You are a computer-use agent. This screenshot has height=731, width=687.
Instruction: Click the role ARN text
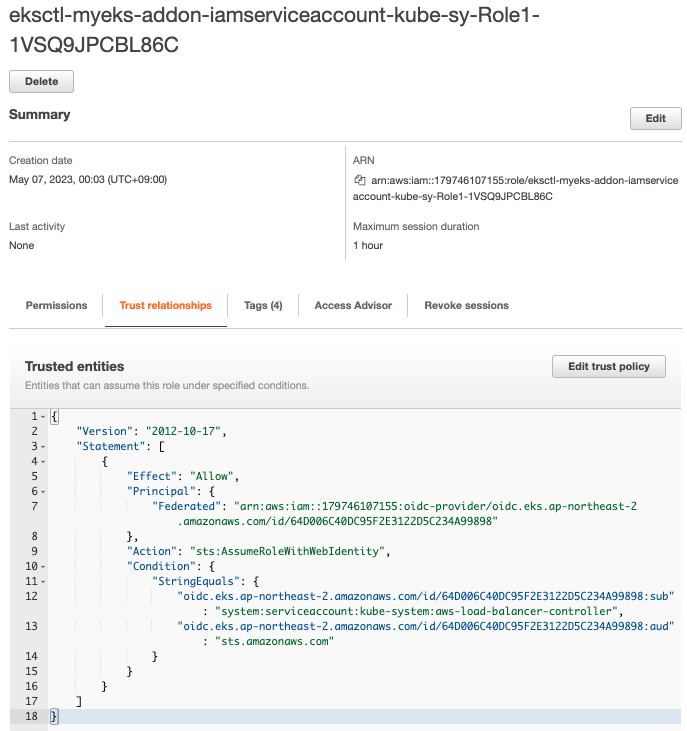[x=515, y=188]
